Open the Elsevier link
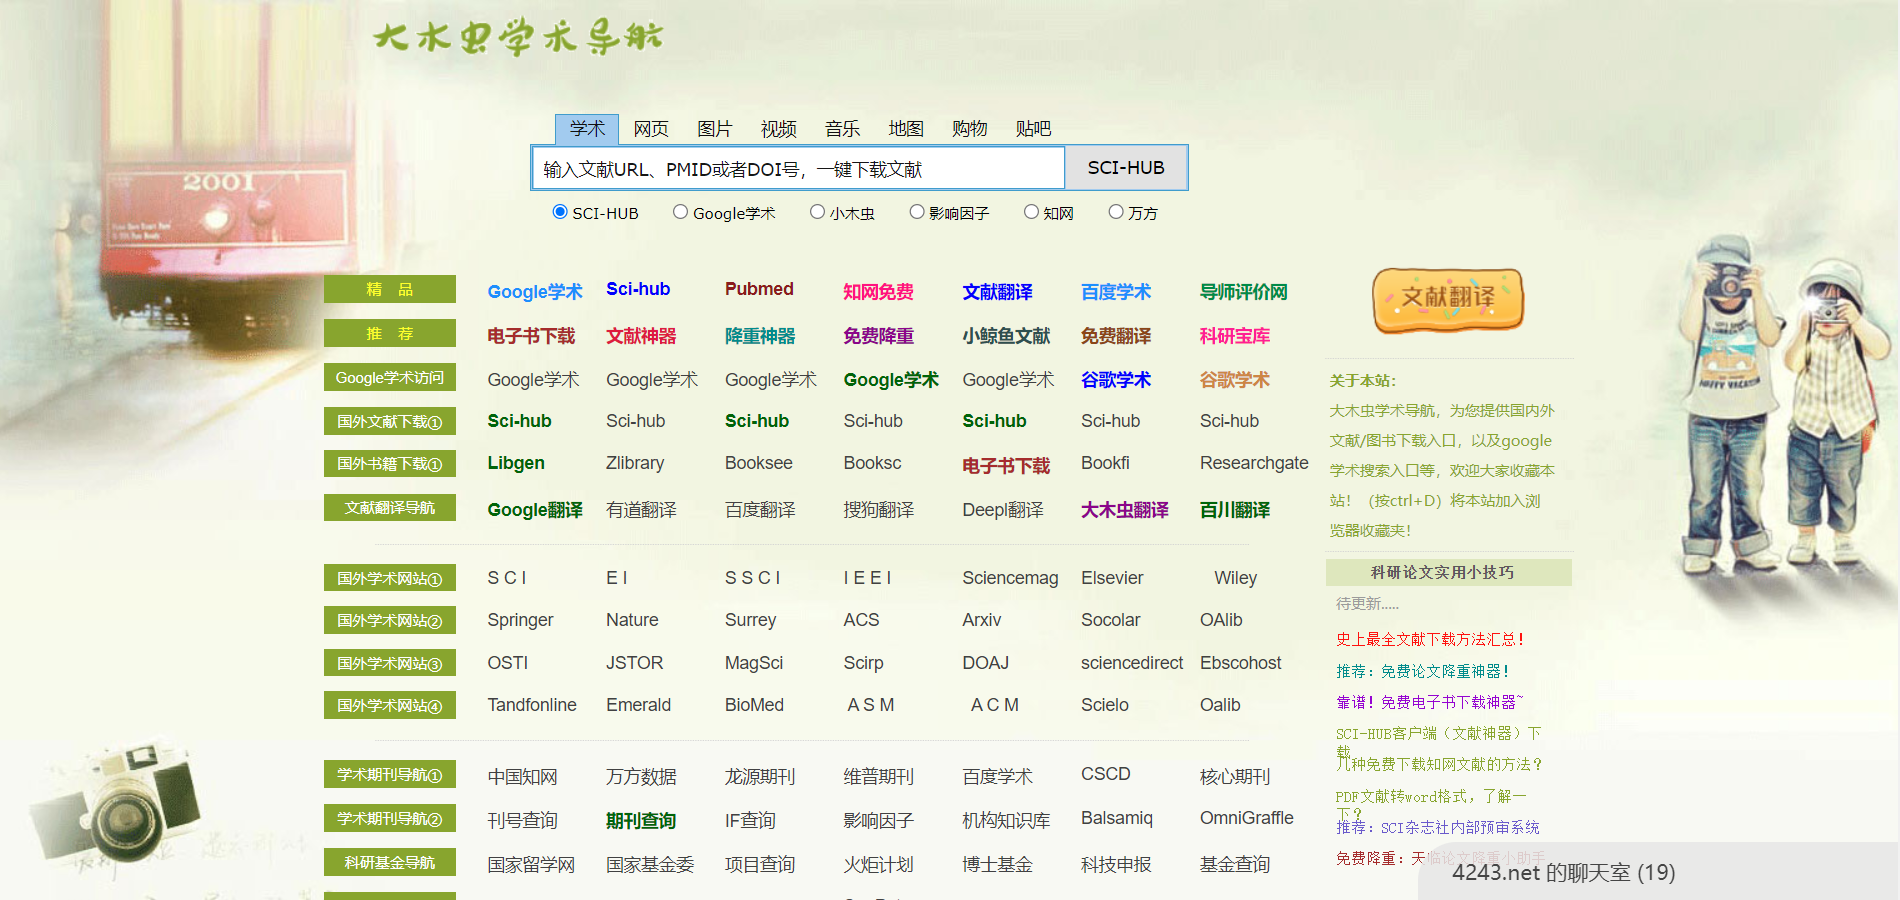The height and width of the screenshot is (900, 1900). click(1112, 578)
